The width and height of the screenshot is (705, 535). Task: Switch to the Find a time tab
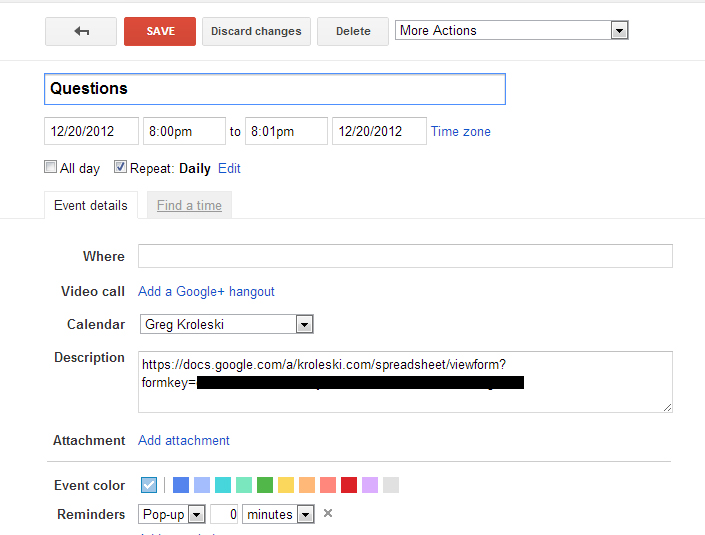pos(189,205)
